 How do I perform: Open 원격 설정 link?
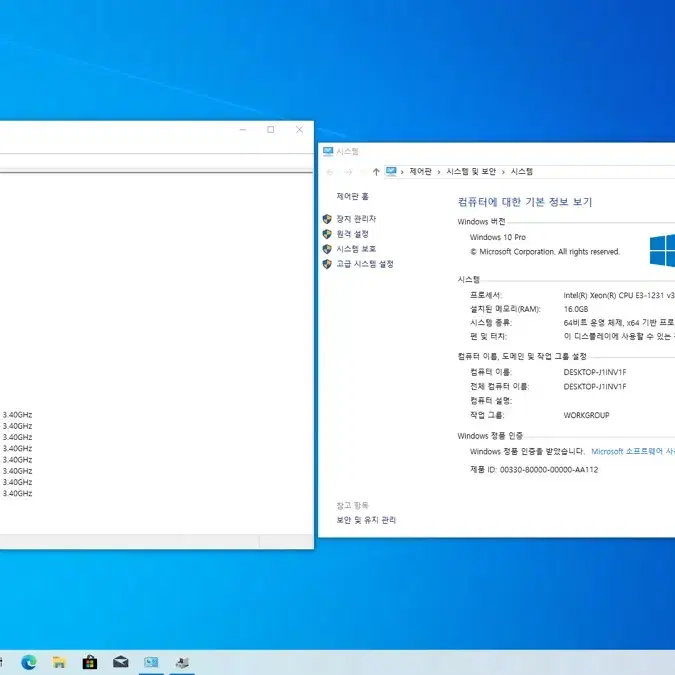coord(352,234)
